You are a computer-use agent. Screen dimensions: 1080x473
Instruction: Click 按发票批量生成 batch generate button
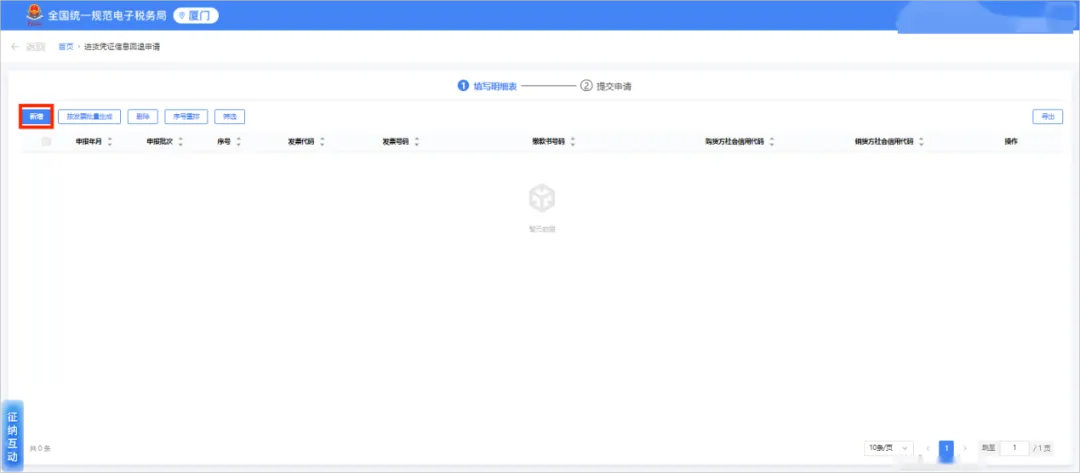click(x=90, y=117)
